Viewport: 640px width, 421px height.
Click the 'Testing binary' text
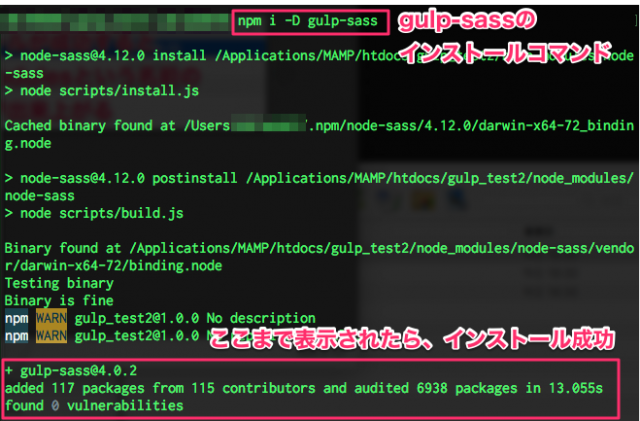59,283
